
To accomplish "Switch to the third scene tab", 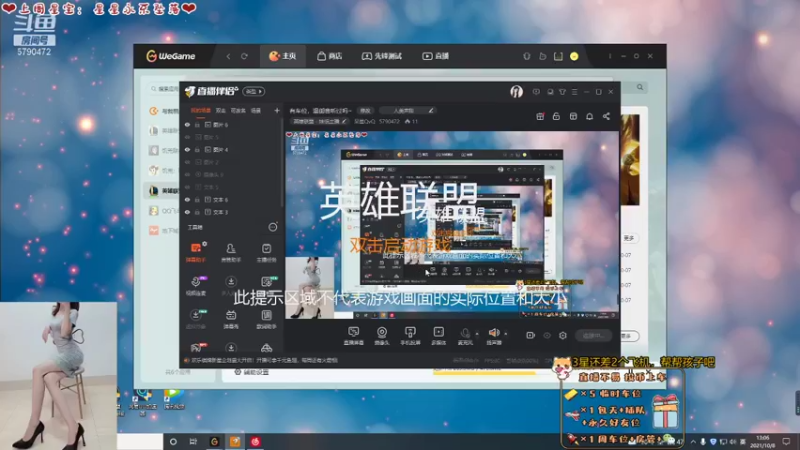I will (238, 110).
